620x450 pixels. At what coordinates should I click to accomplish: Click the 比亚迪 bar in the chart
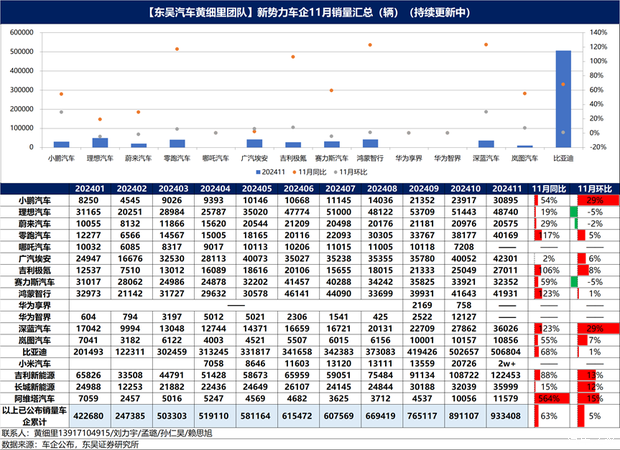564,98
